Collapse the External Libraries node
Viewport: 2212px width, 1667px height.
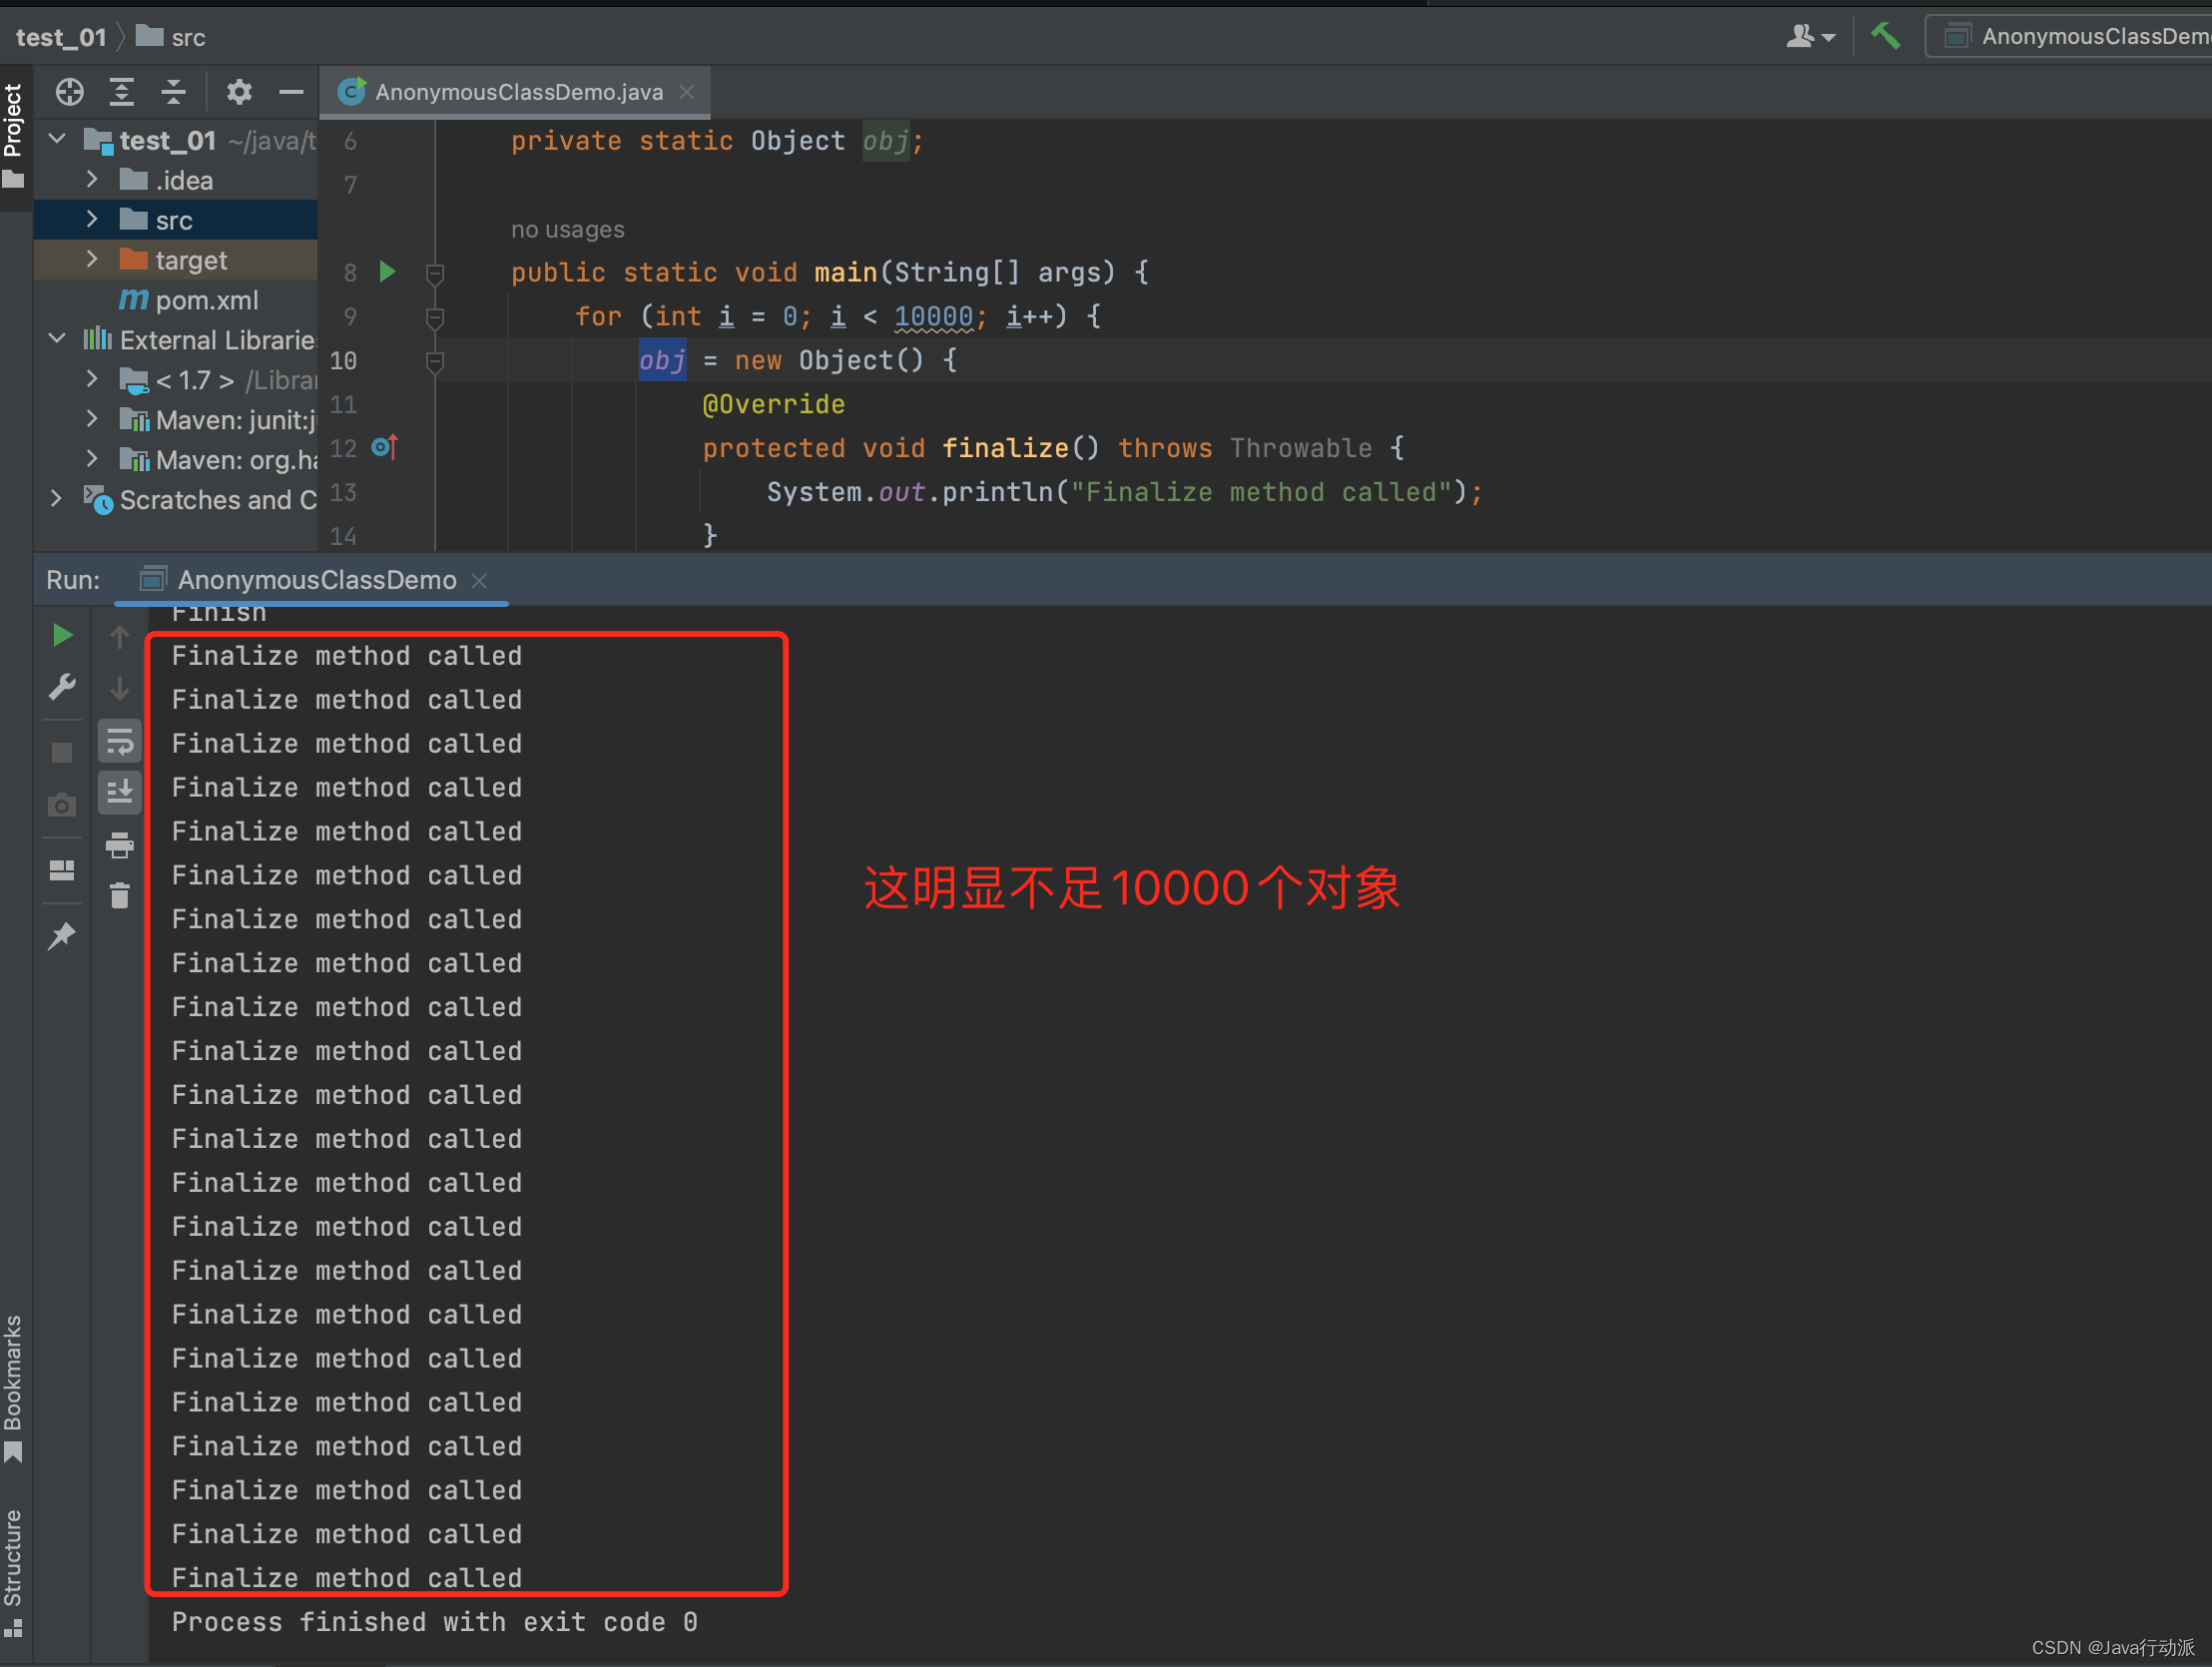click(58, 339)
